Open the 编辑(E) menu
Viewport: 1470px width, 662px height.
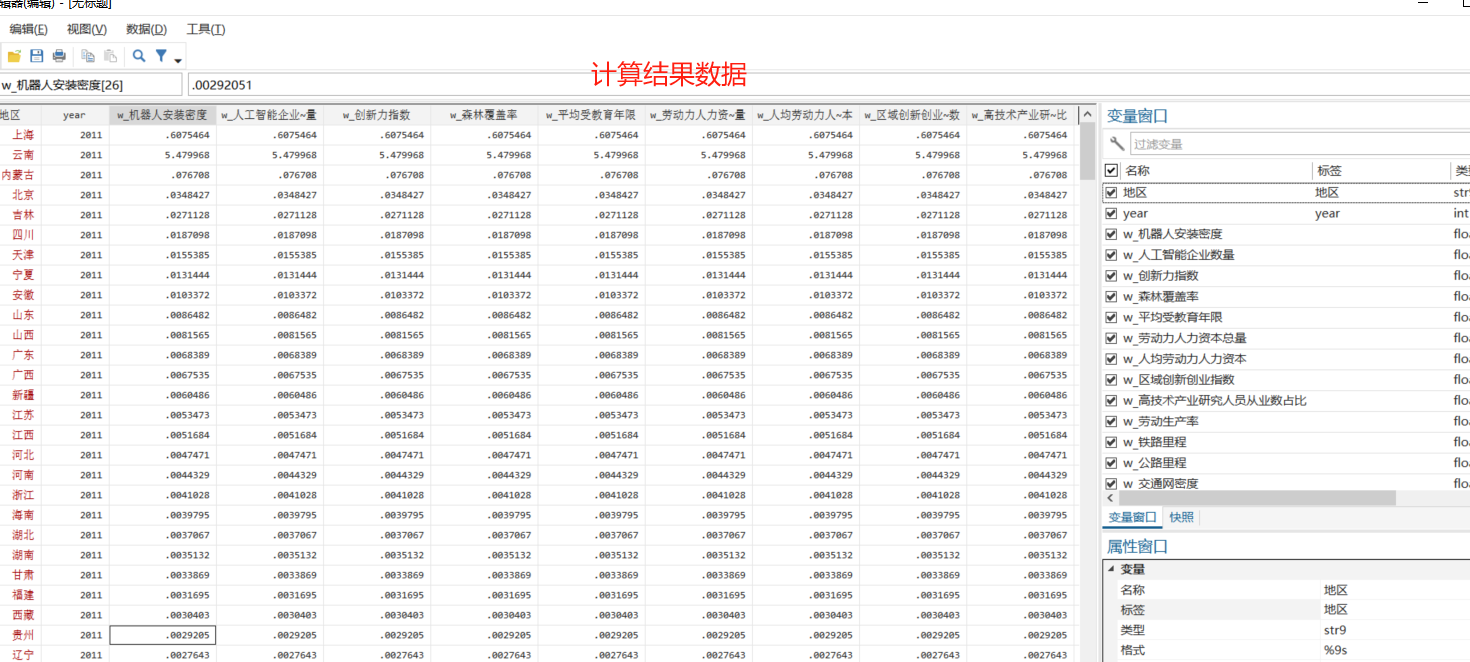(x=28, y=29)
